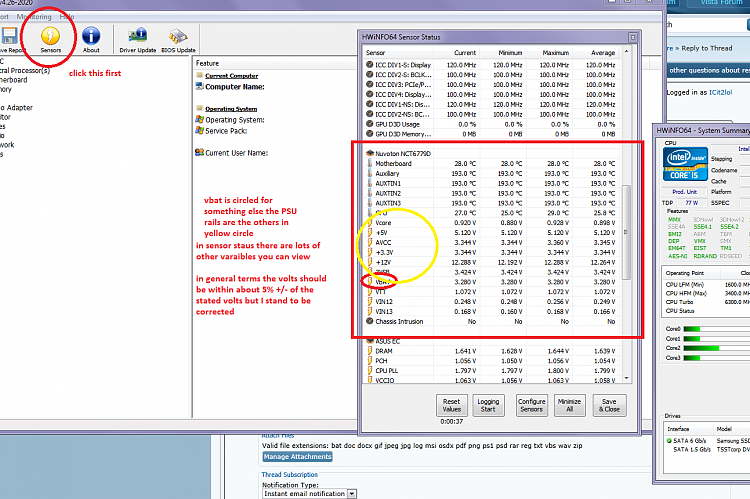Select the GPU D3D Memory row
This screenshot has height=499, width=750.
point(493,134)
